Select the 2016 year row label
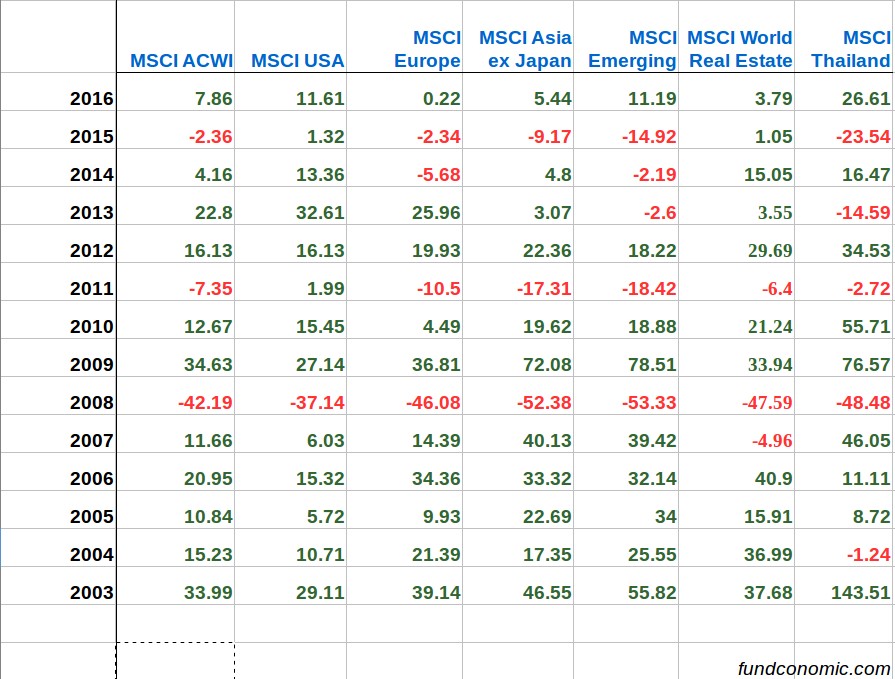The image size is (895, 679). click(x=92, y=99)
